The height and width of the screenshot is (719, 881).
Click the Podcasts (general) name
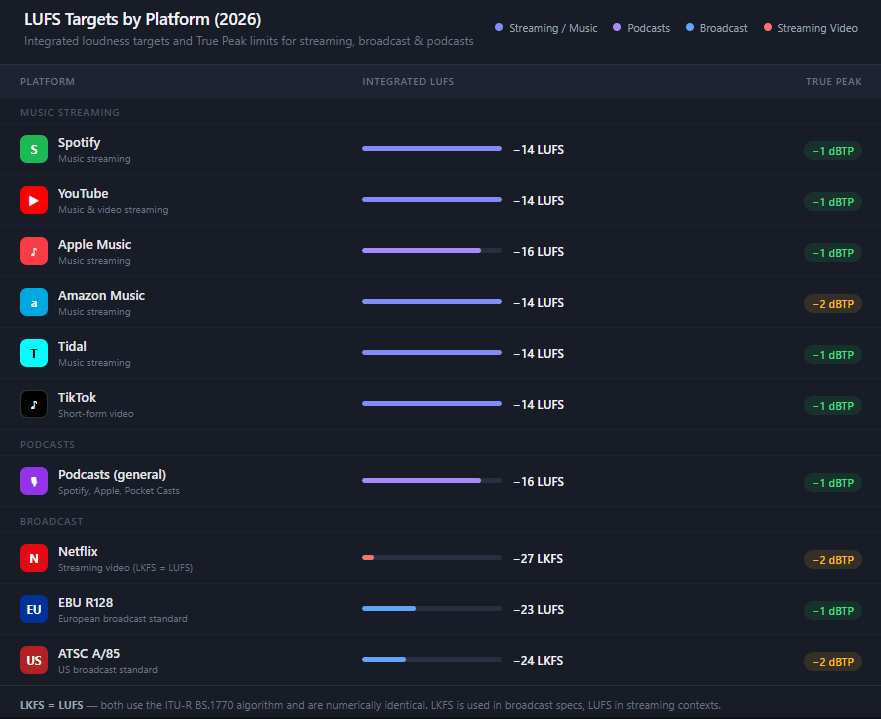coord(112,475)
